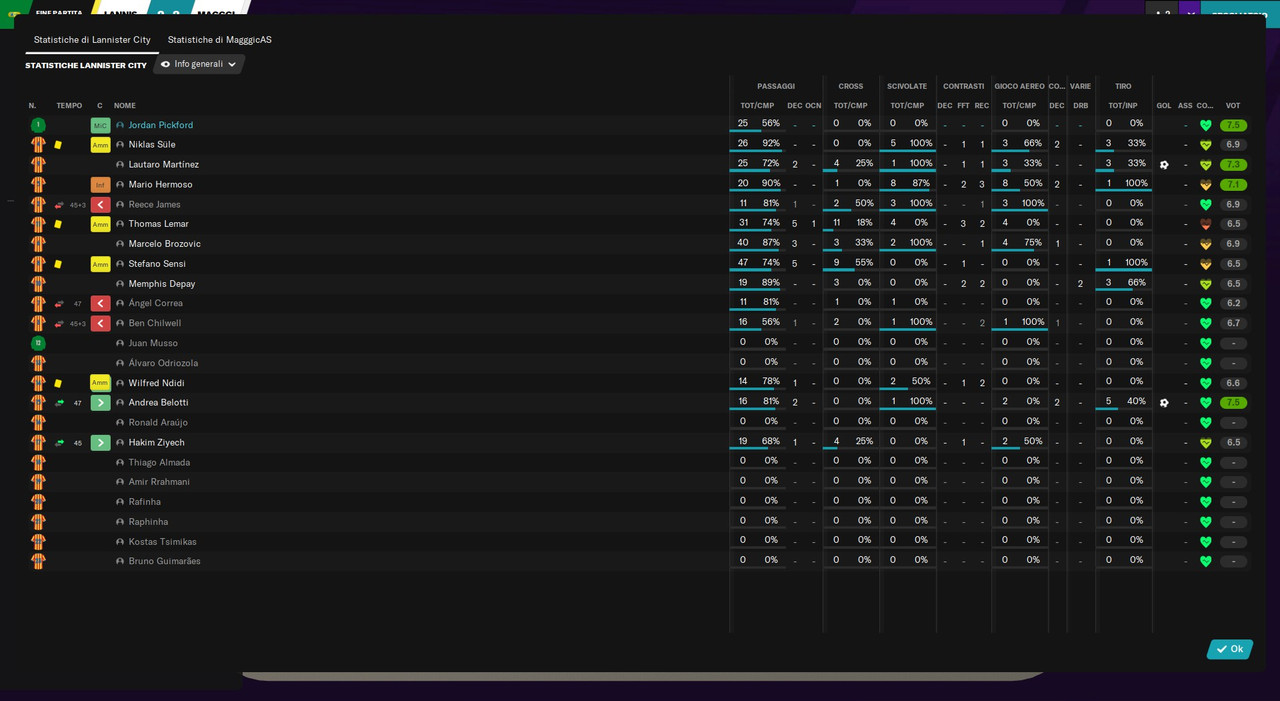
Task: Click Reece James' substitution swap arrows icon
Action: click(x=59, y=205)
